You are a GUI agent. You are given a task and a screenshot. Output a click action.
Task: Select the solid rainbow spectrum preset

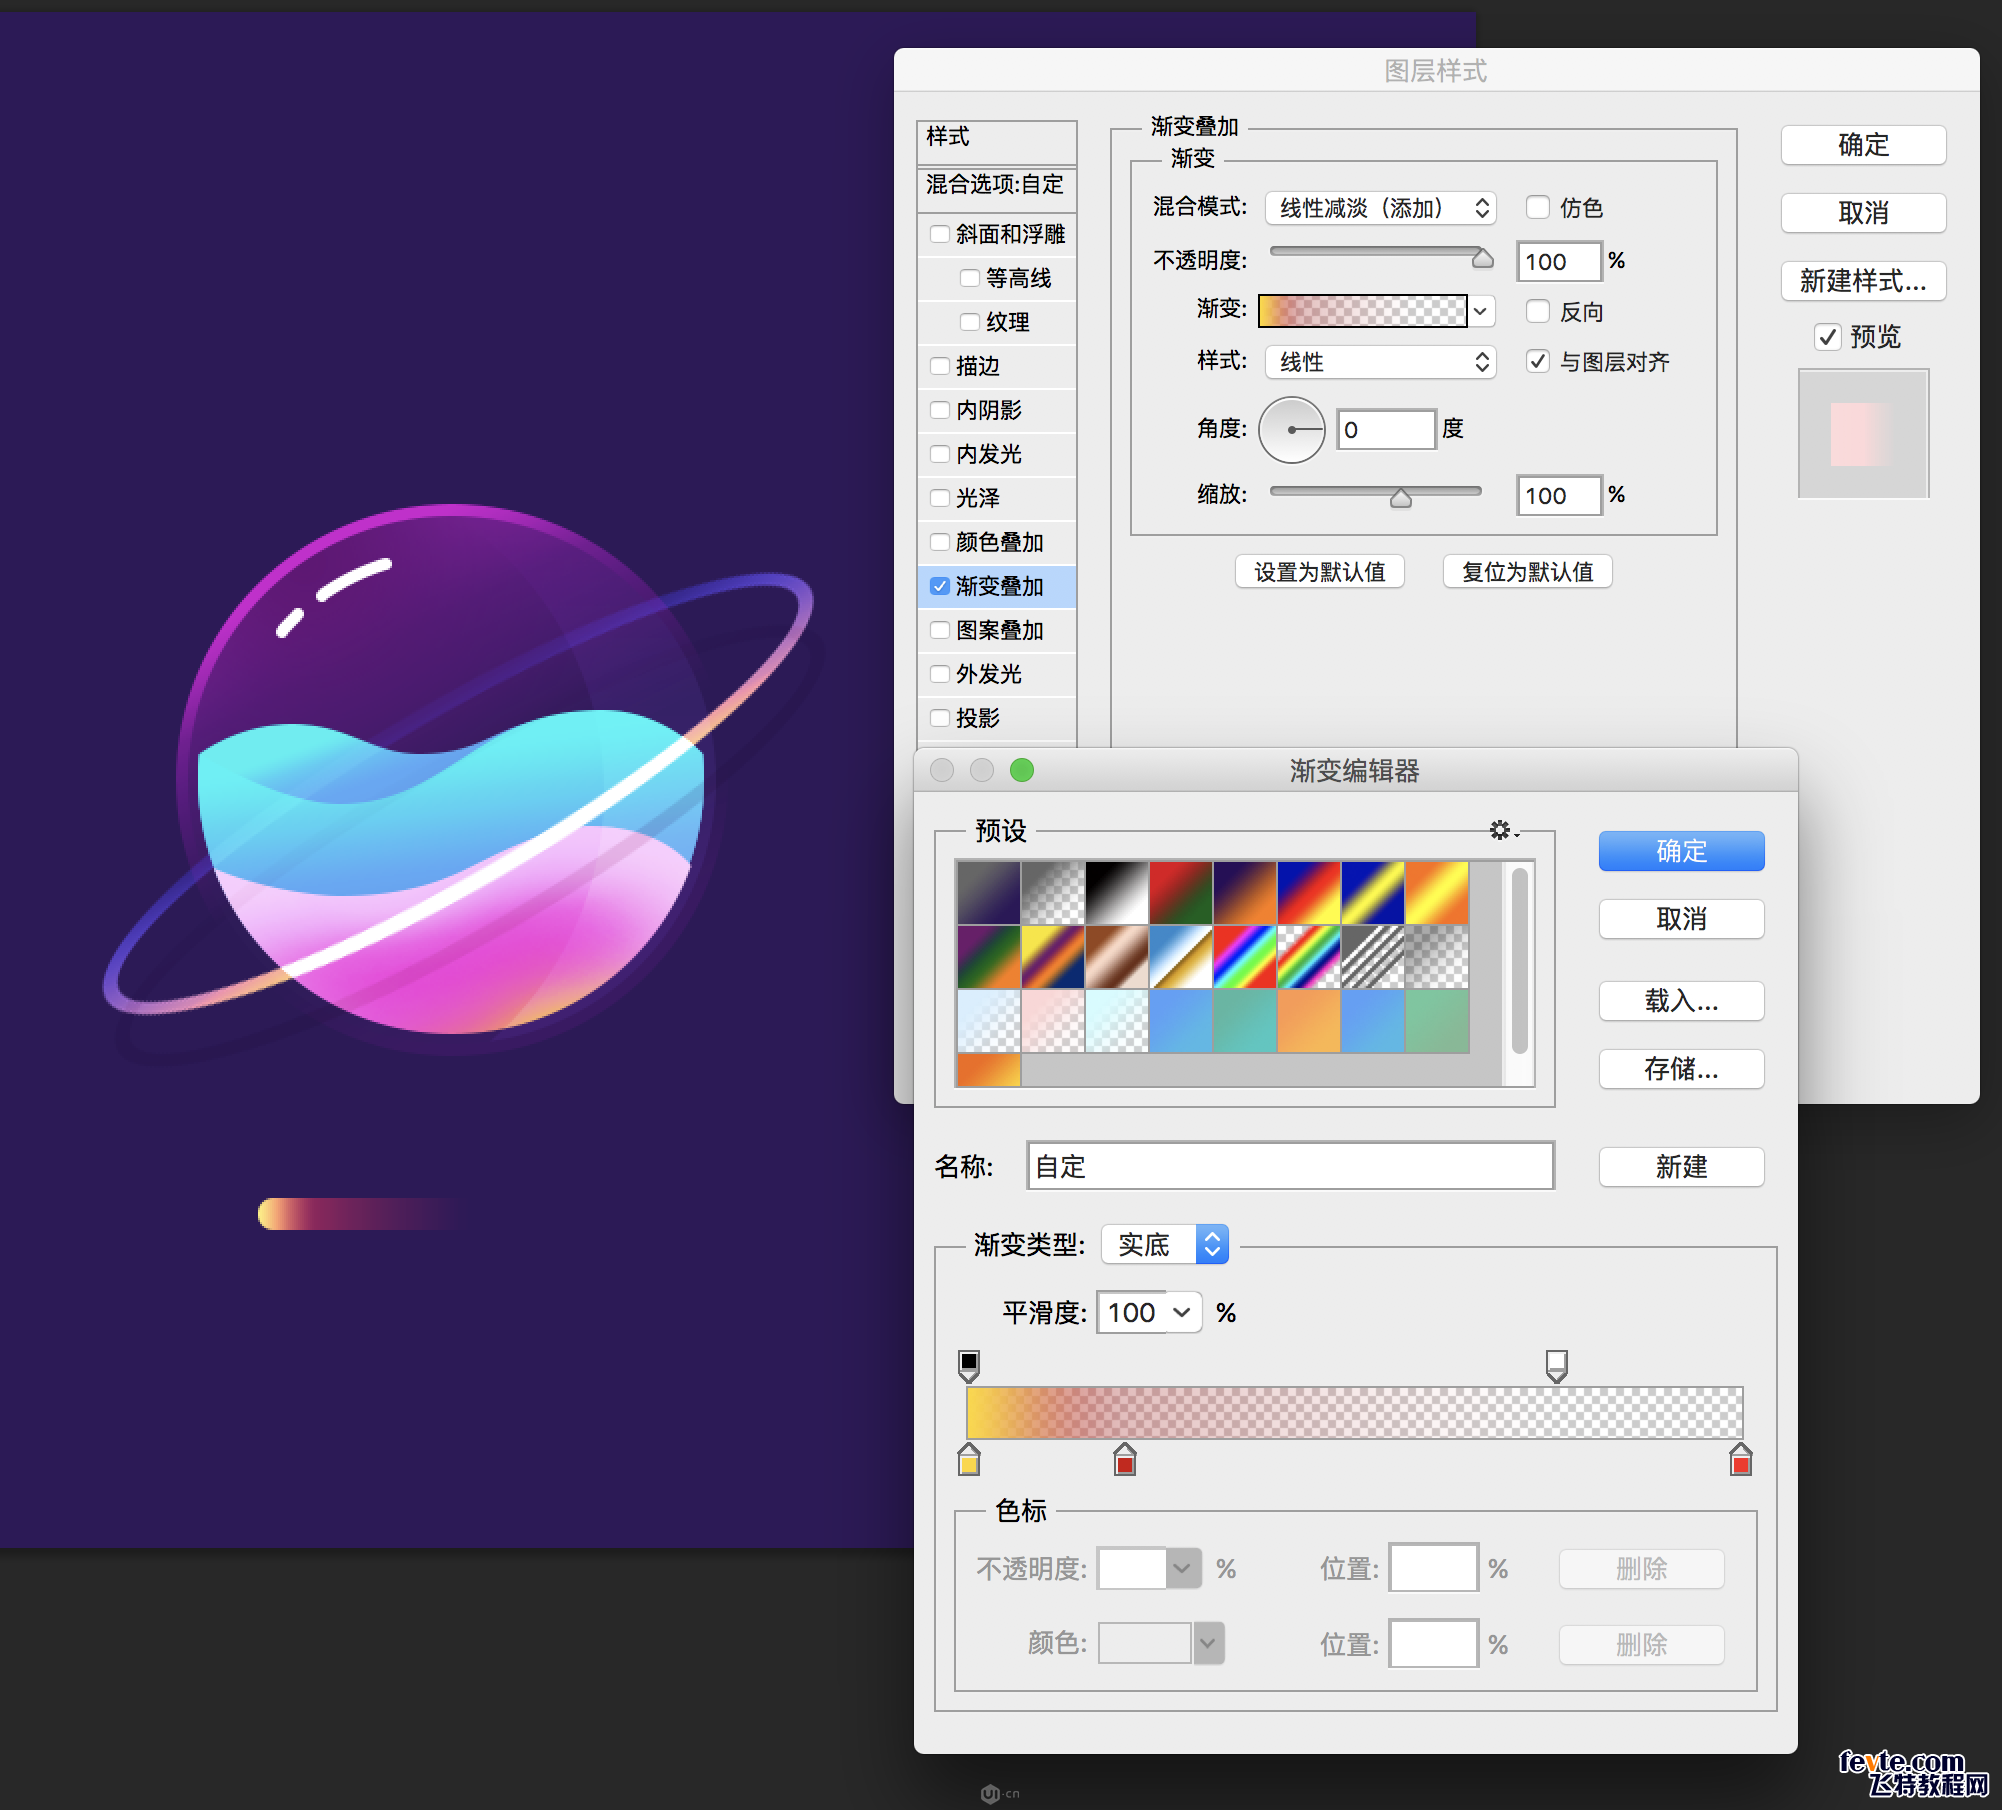(1245, 957)
